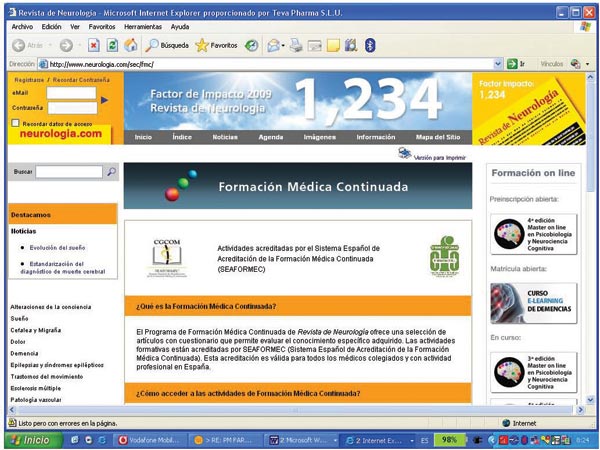Follow the Regístrese link
The height and width of the screenshot is (450, 600).
pos(29,80)
